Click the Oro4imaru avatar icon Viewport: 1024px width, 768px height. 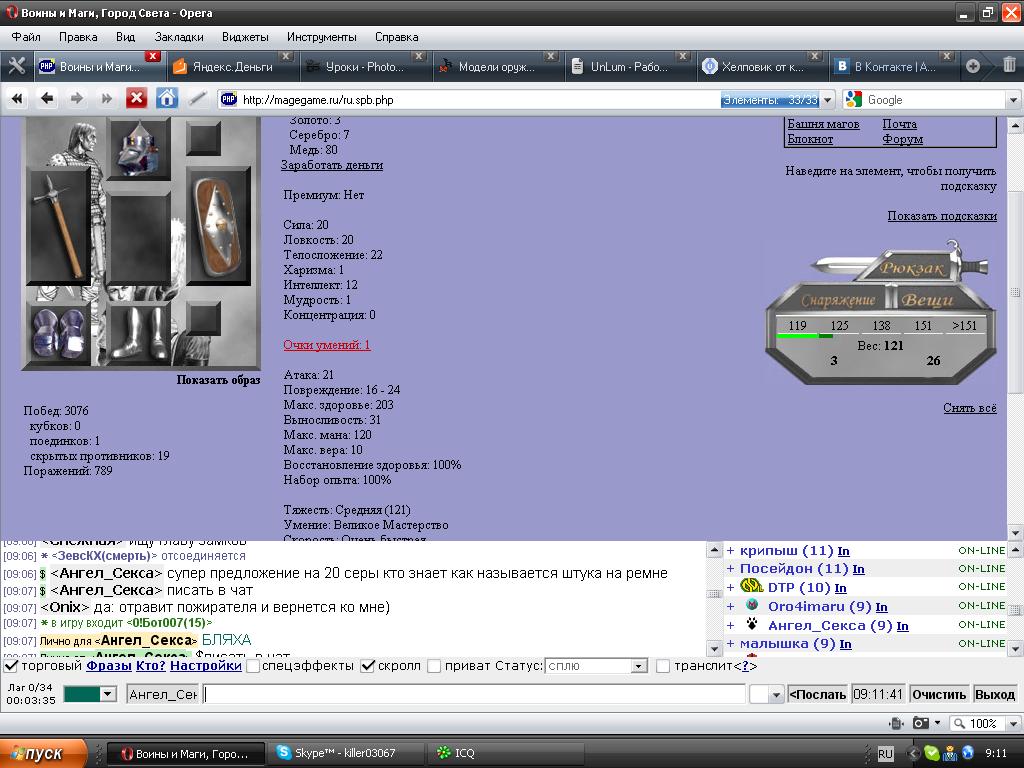(x=752, y=605)
